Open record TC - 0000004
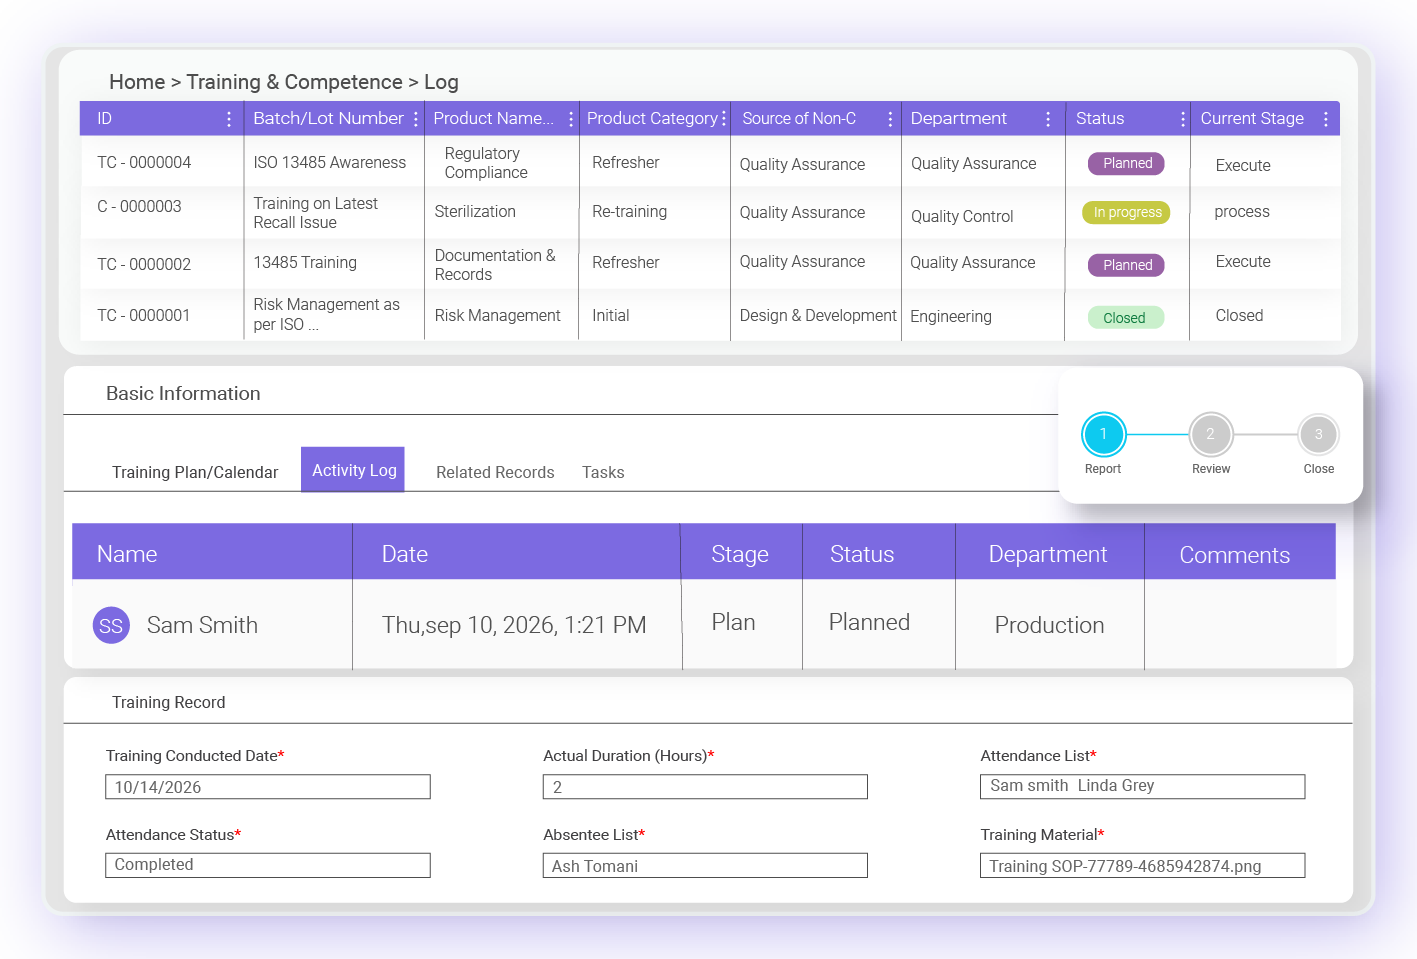The height and width of the screenshot is (959, 1417). tap(144, 162)
